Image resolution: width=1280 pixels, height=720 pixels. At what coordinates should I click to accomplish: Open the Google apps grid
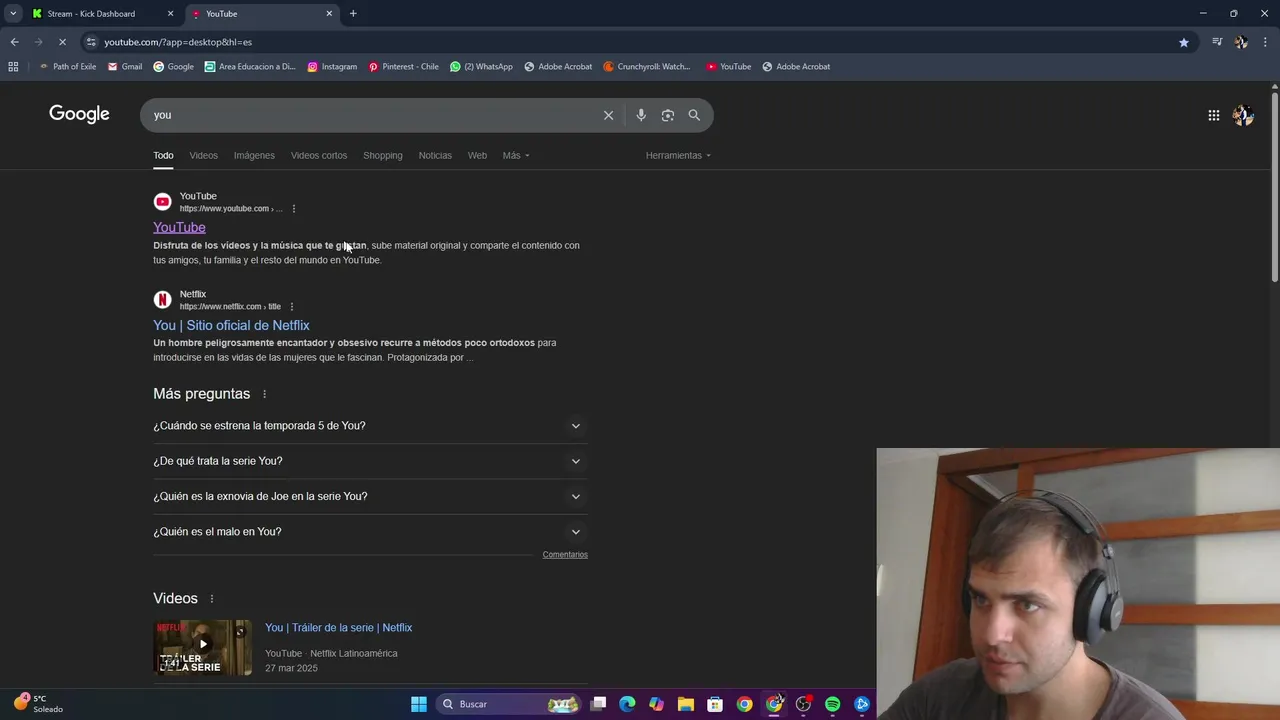tap(1213, 115)
